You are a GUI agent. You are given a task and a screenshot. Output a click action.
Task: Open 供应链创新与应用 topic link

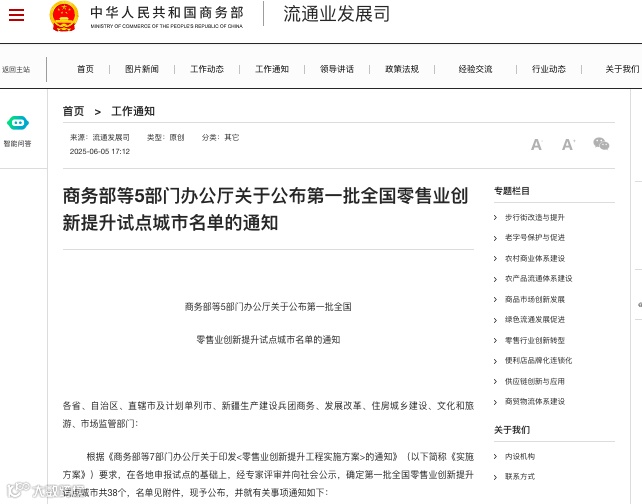[535, 381]
